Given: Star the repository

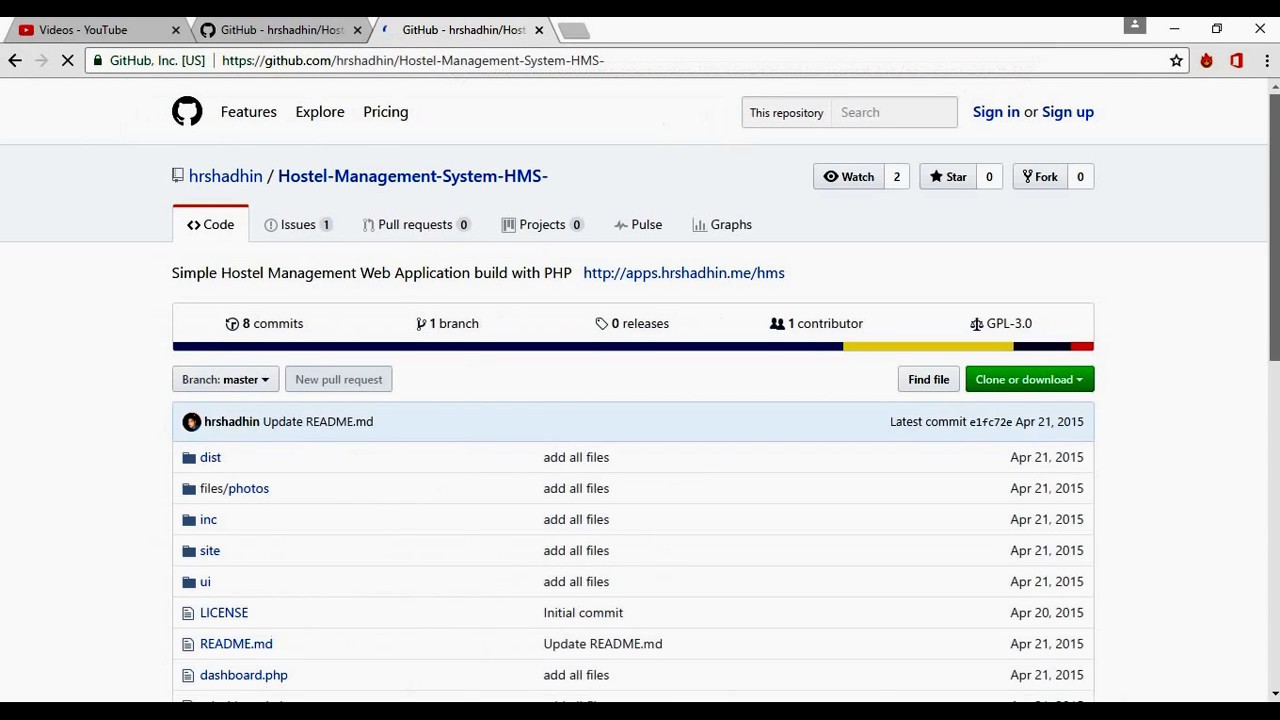Looking at the screenshot, I should pos(948,177).
